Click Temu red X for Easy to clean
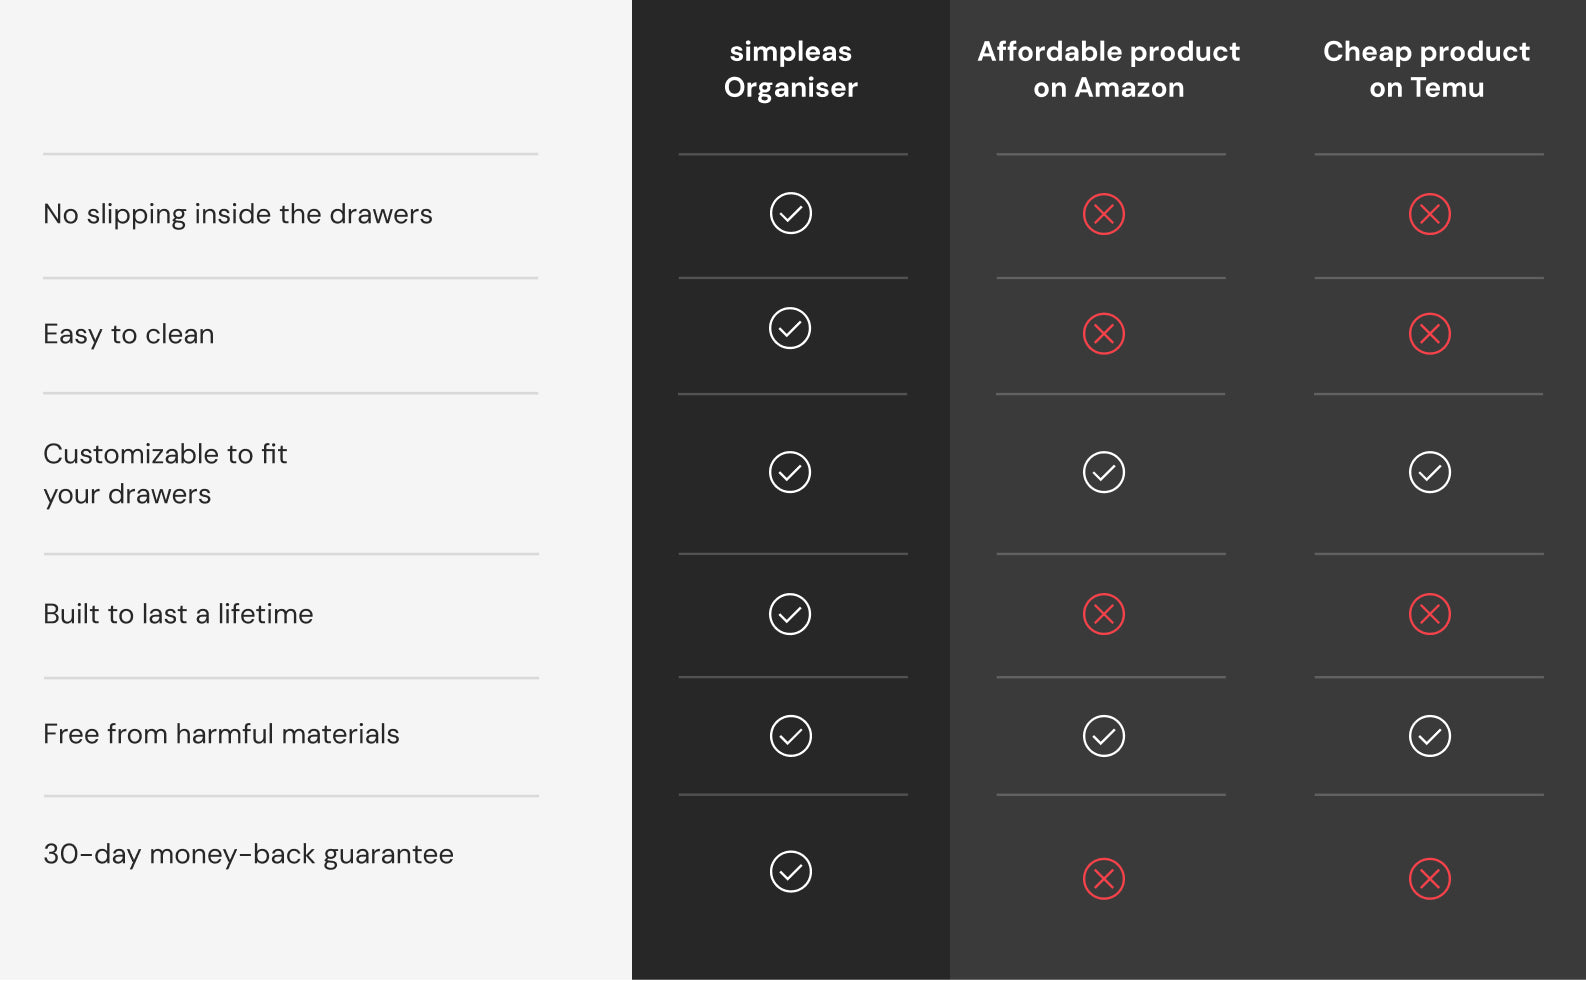The width and height of the screenshot is (1586, 981). [1429, 334]
